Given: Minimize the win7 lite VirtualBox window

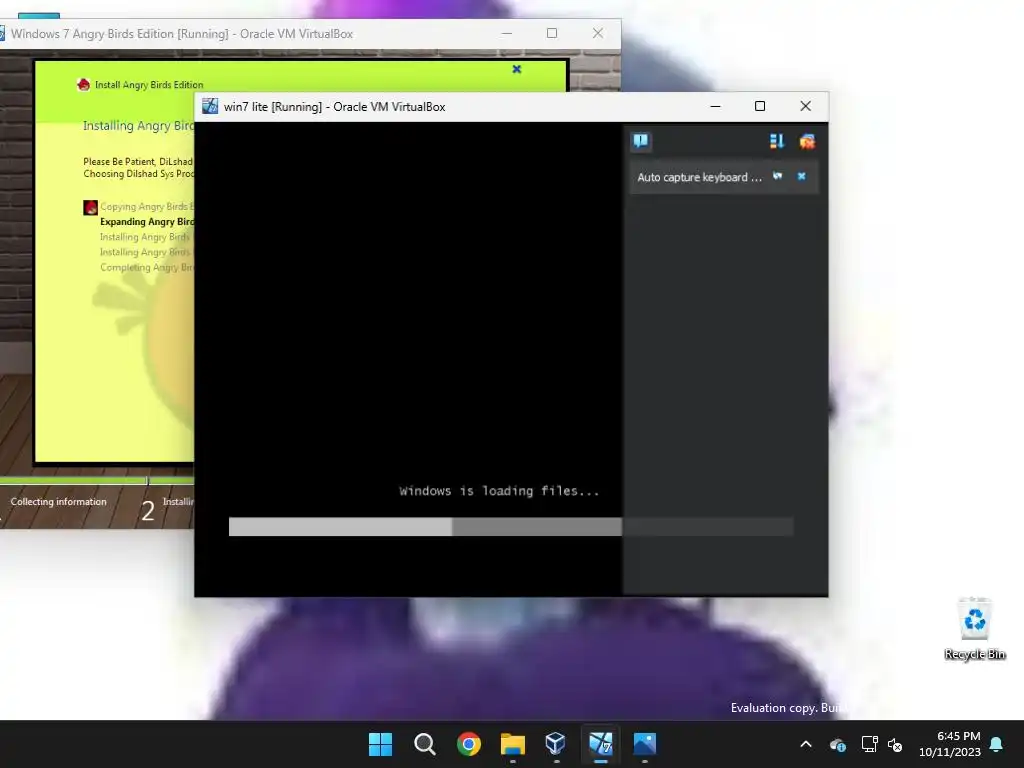Looking at the screenshot, I should pos(716,106).
